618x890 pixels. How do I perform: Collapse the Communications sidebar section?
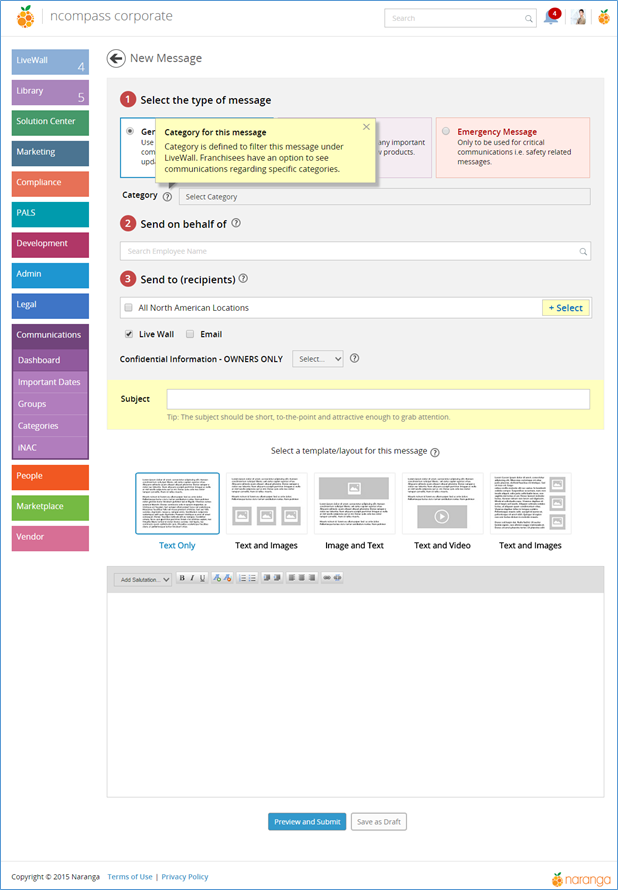click(x=50, y=336)
